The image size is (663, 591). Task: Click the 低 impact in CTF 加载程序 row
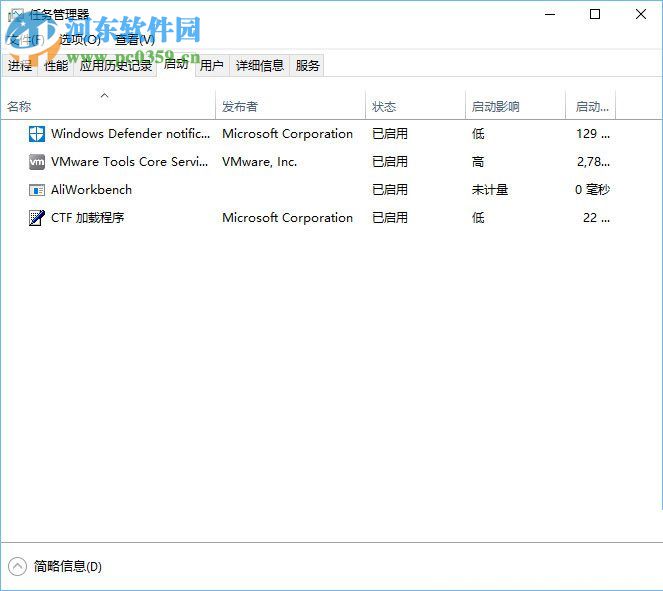tap(478, 218)
